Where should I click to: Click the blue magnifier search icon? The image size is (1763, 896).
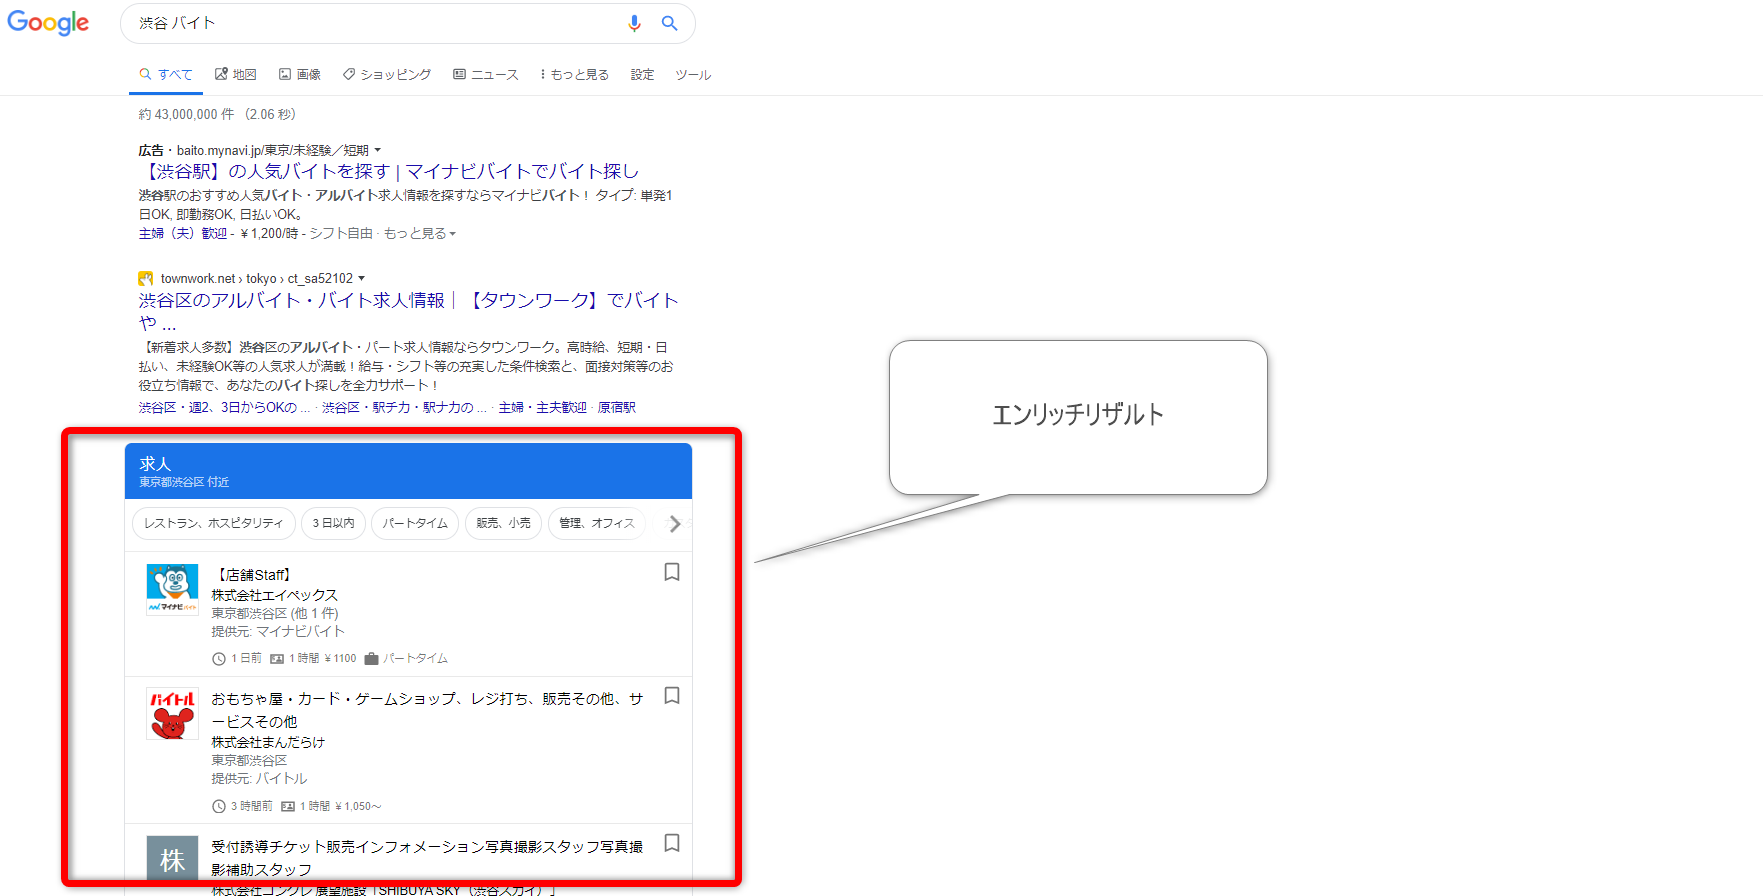coord(670,23)
